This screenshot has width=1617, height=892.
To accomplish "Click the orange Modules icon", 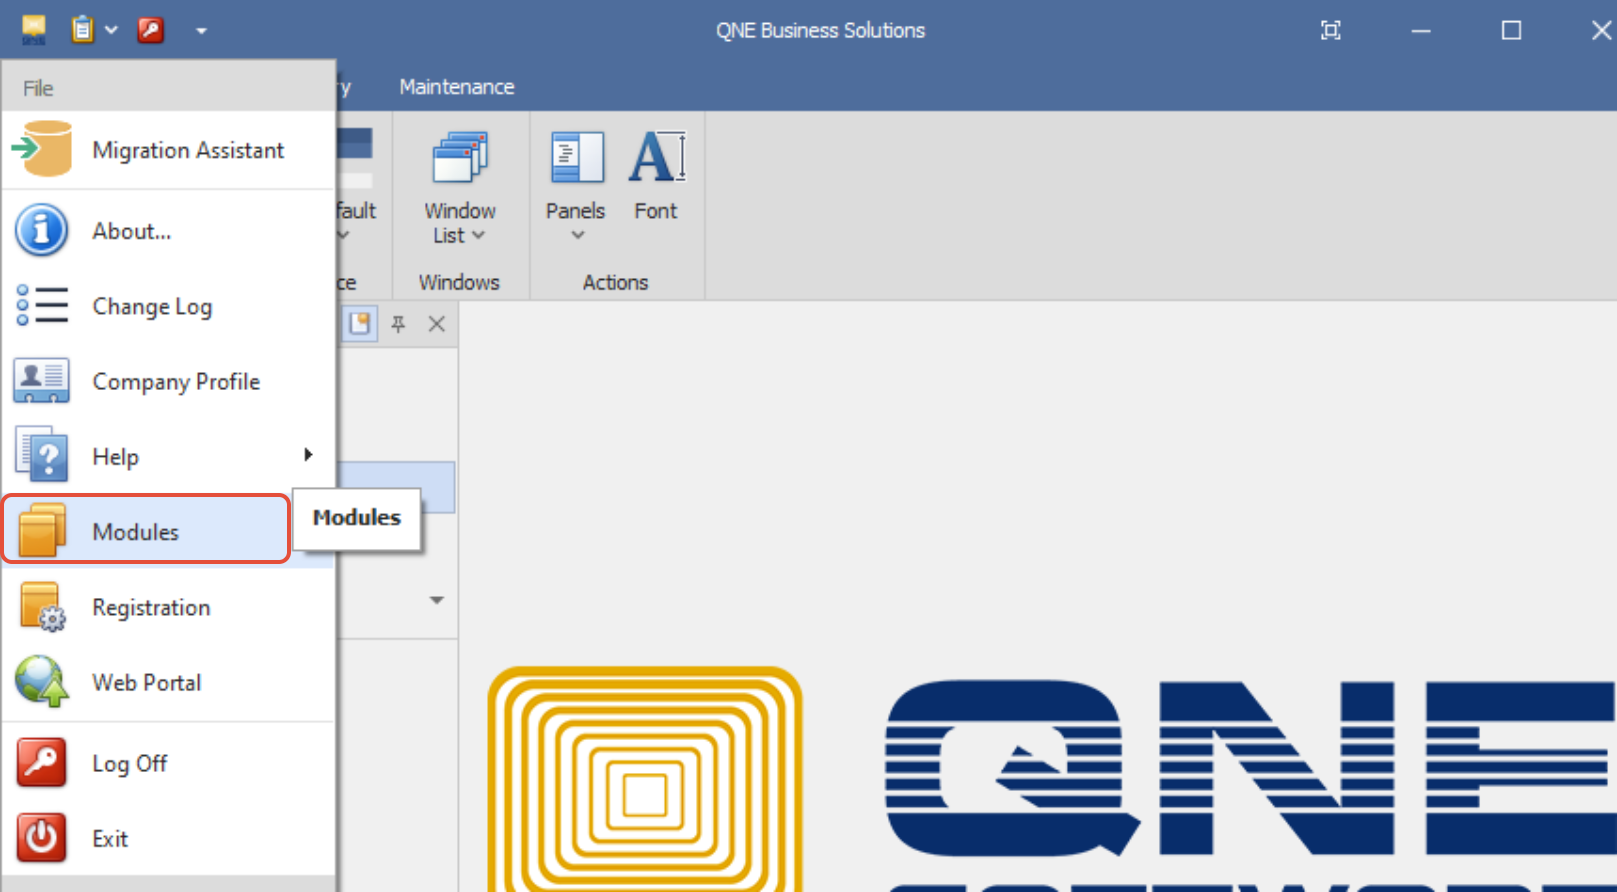I will coord(42,530).
